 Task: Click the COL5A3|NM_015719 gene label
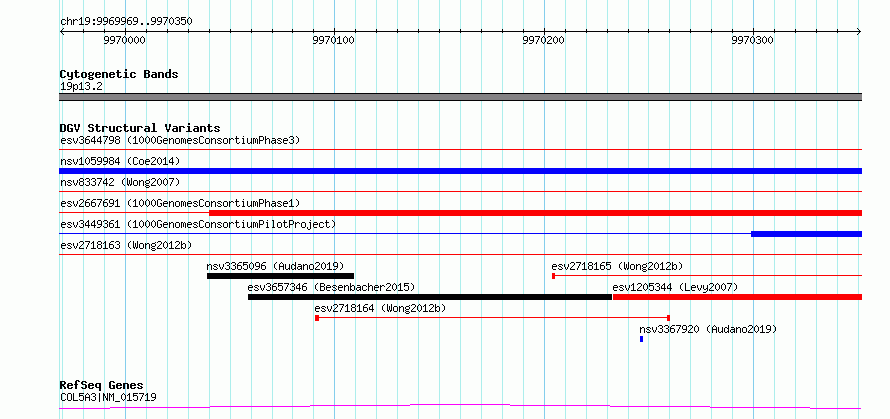(x=108, y=397)
